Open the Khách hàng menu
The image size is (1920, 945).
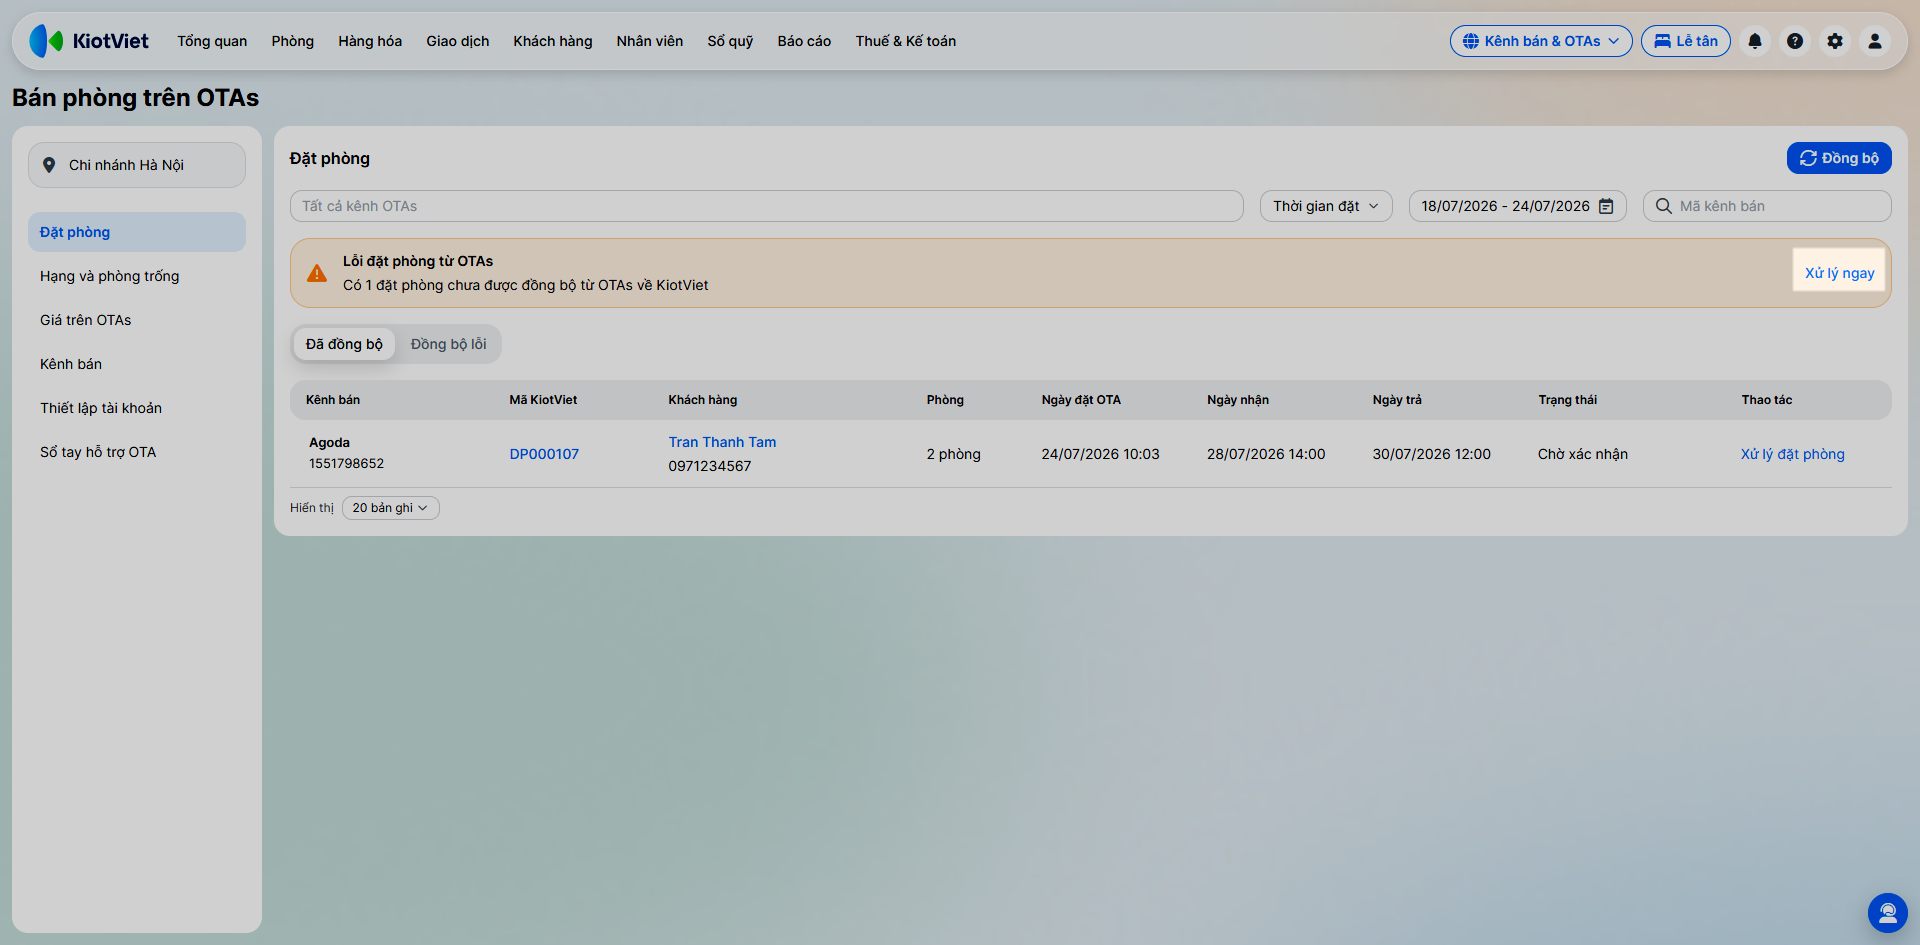[x=553, y=41]
